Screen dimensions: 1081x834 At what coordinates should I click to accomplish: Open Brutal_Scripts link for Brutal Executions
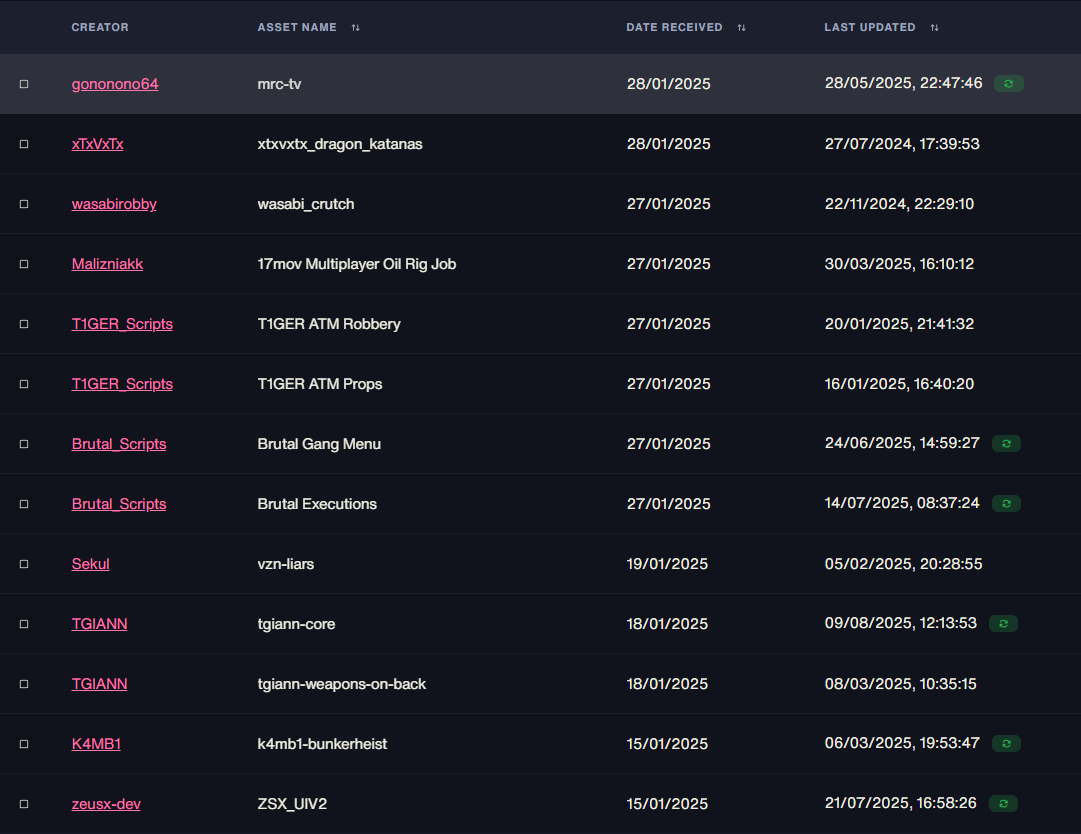[x=119, y=504]
